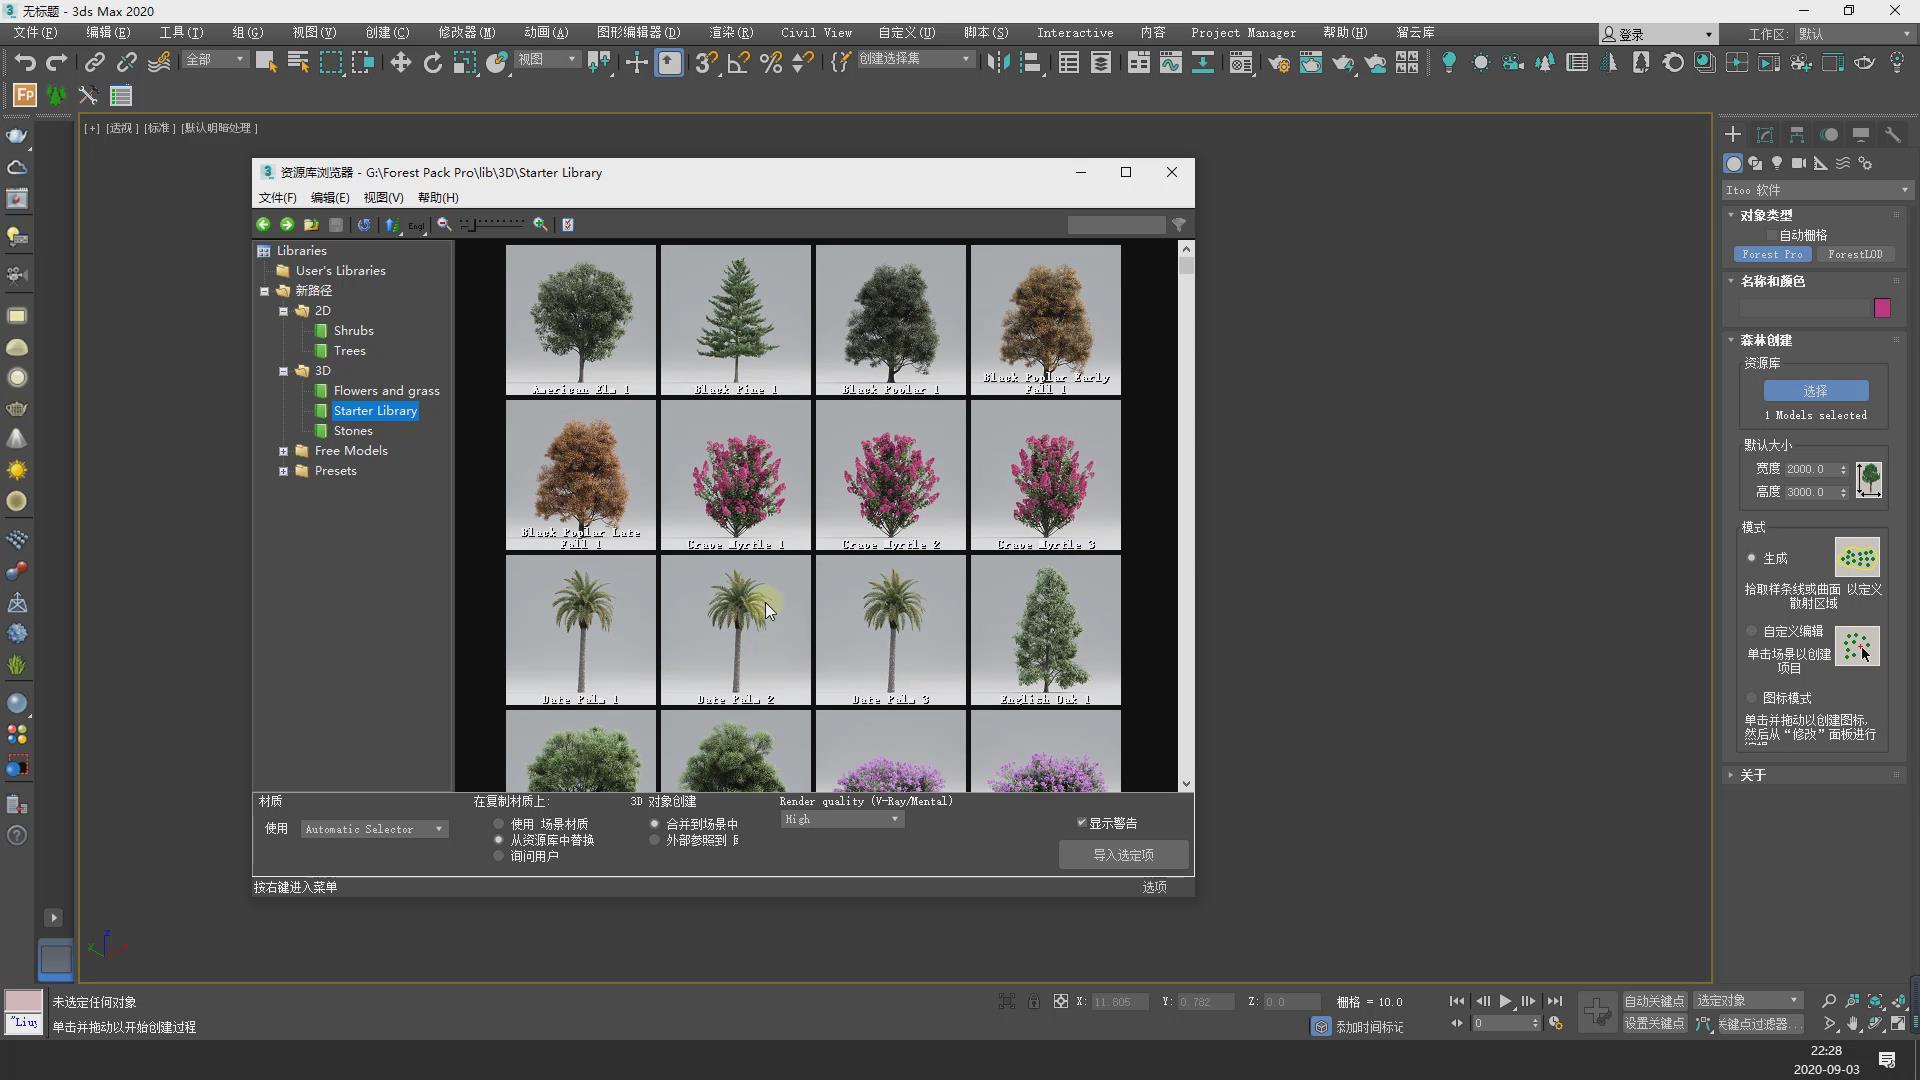
Task: Click the Undo arrow in main toolbar
Action: [x=24, y=63]
